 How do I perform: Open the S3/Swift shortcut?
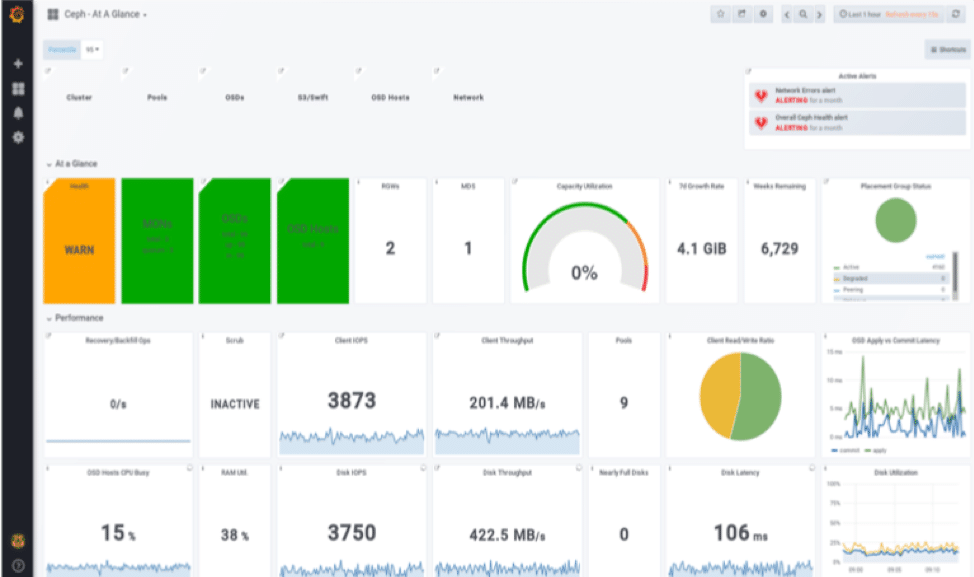312,98
